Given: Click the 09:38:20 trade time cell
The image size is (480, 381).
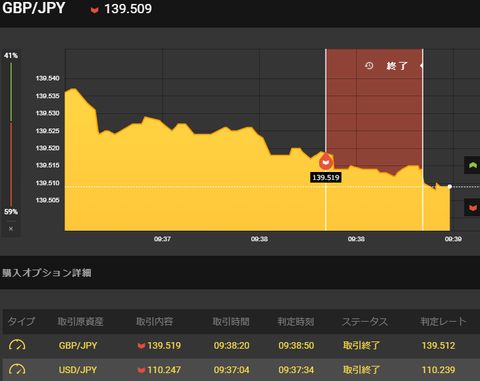Looking at the screenshot, I should [232, 345].
